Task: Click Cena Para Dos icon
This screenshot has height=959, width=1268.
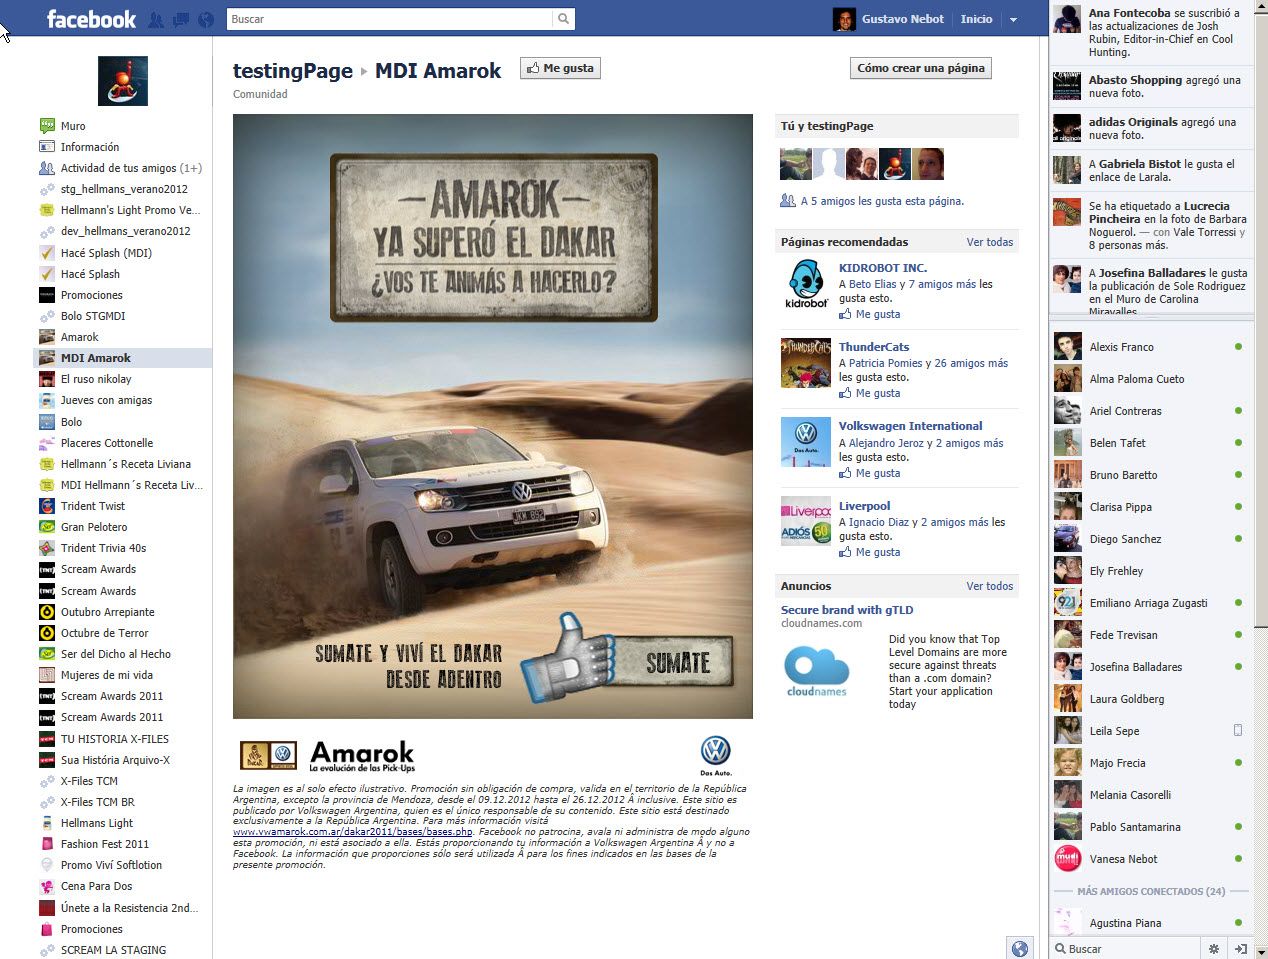Action: [x=46, y=886]
